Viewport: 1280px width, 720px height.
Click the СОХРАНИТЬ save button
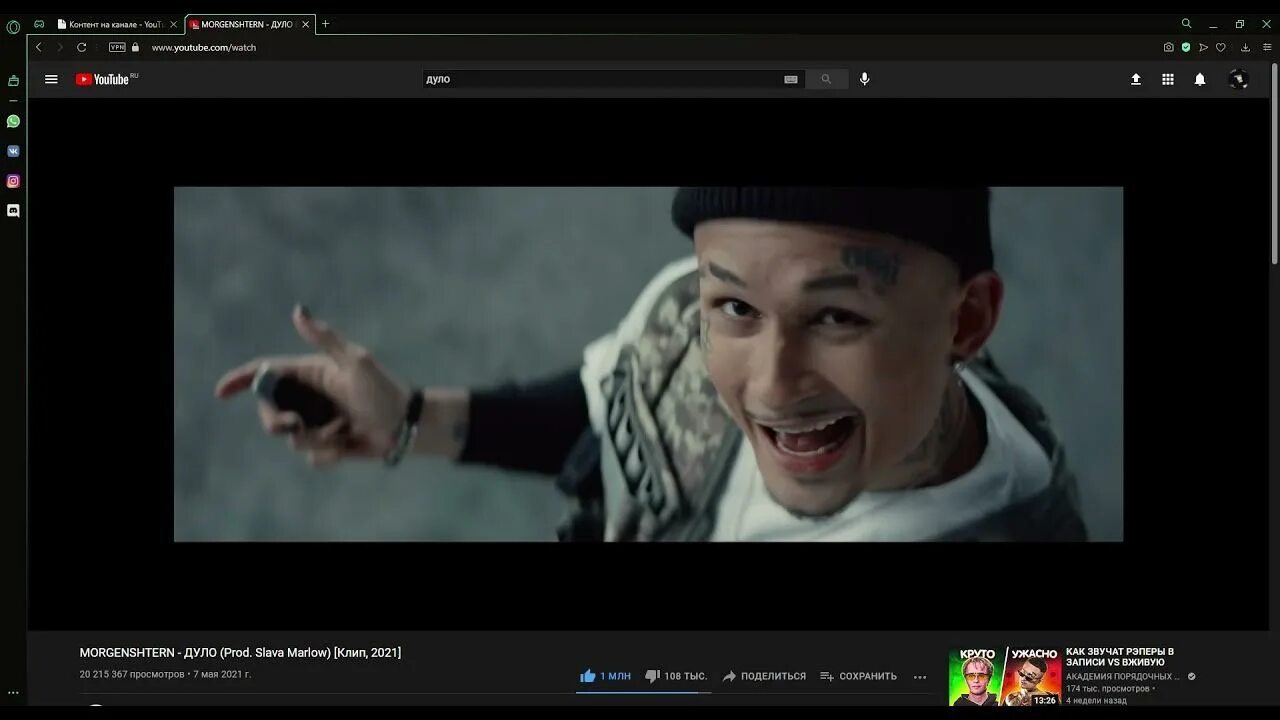click(x=858, y=676)
